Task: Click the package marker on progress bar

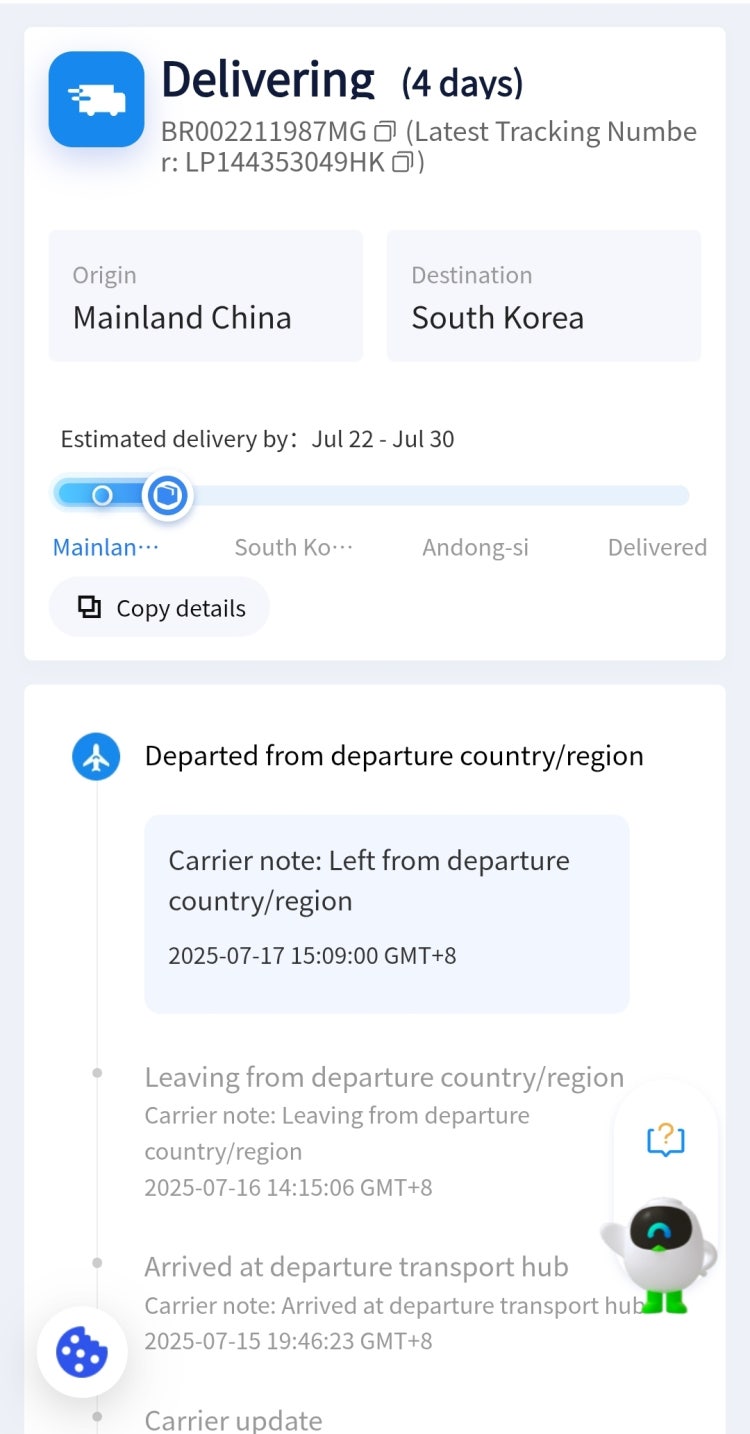Action: (x=167, y=495)
